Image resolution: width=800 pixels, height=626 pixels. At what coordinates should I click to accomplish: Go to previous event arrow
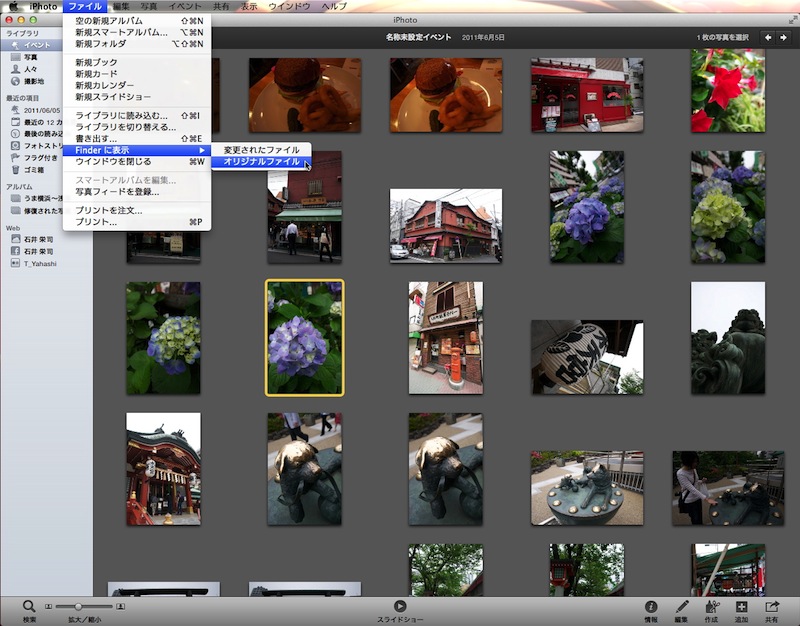click(x=768, y=37)
